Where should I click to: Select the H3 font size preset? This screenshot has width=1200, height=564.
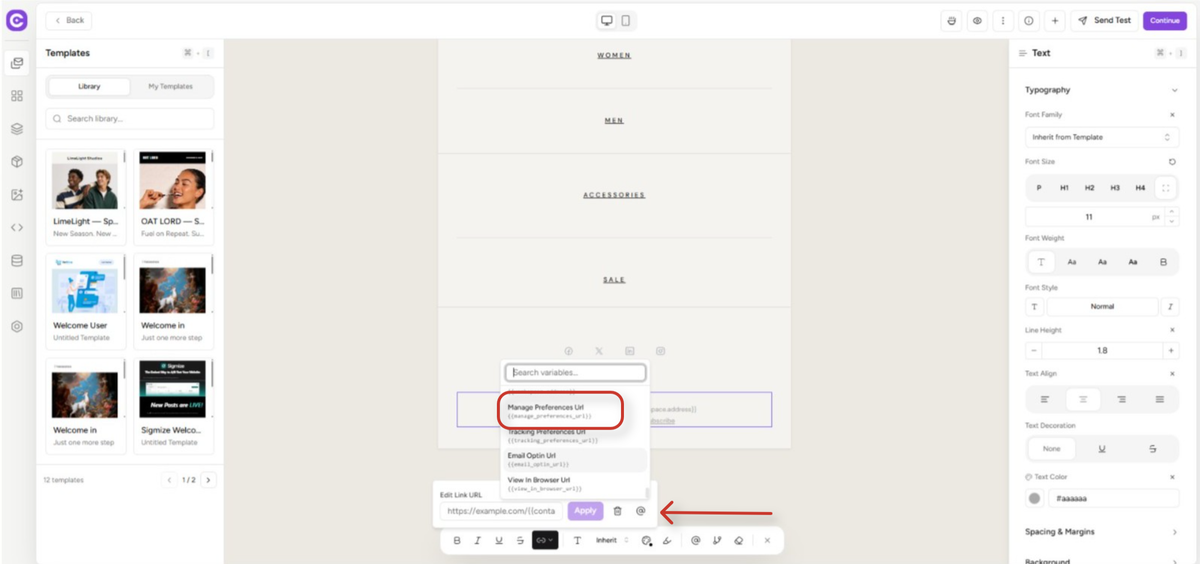click(x=1115, y=188)
